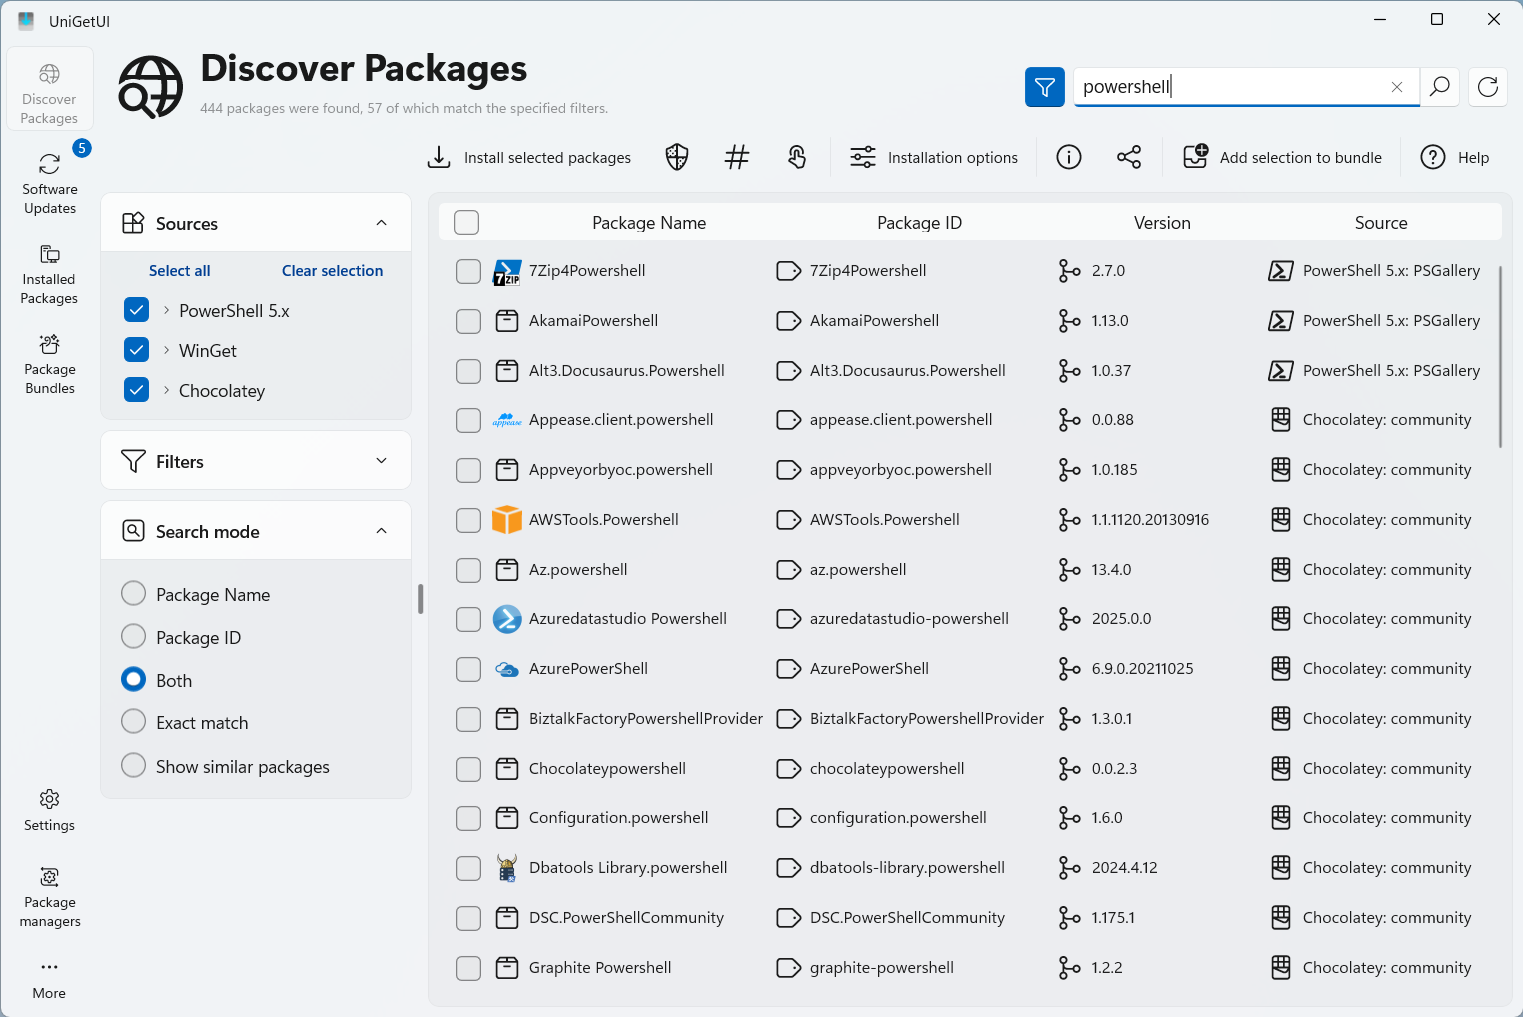Click Add selection to bundle

(1282, 157)
